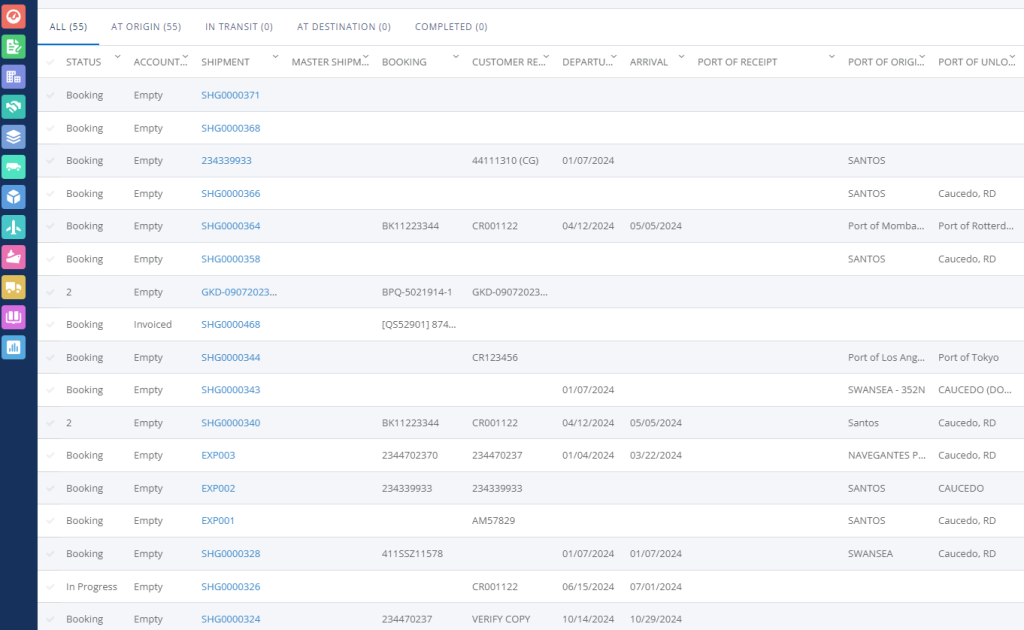
Task: Select the stacked layers sidebar icon
Action: 14,136
